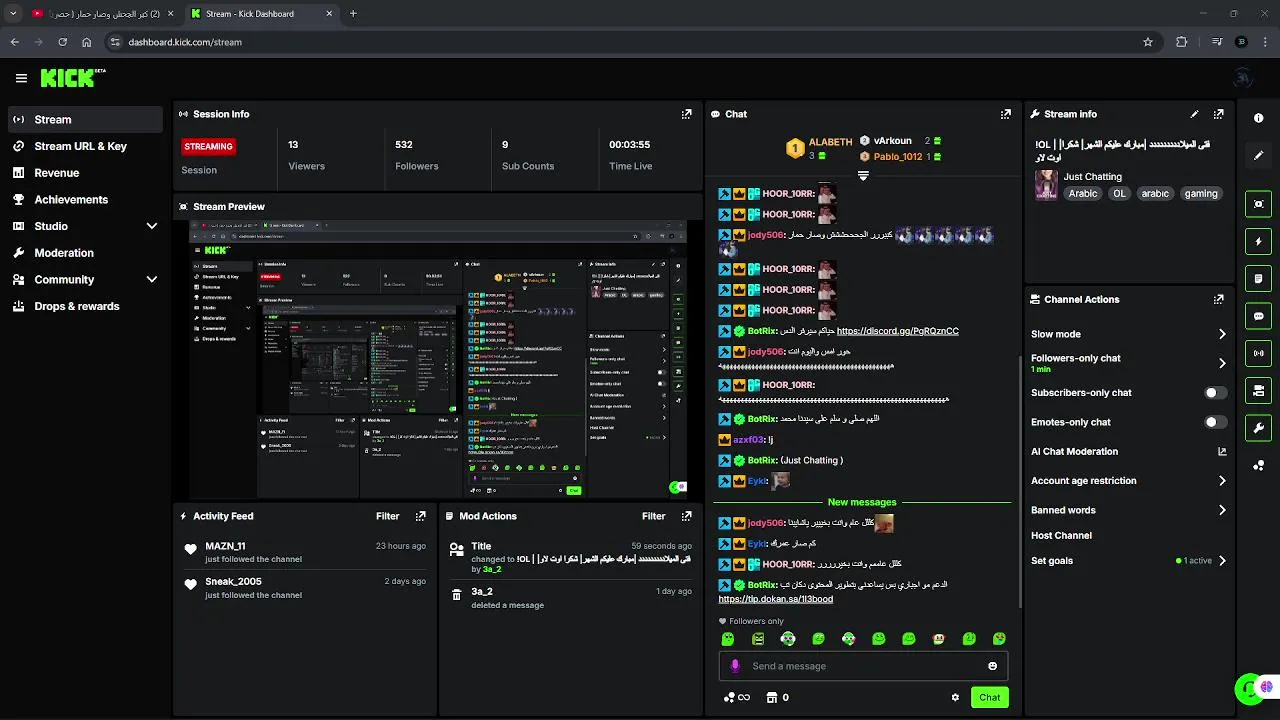The image size is (1280, 720).
Task: Bookmark page with browser star icon
Action: 1148,42
